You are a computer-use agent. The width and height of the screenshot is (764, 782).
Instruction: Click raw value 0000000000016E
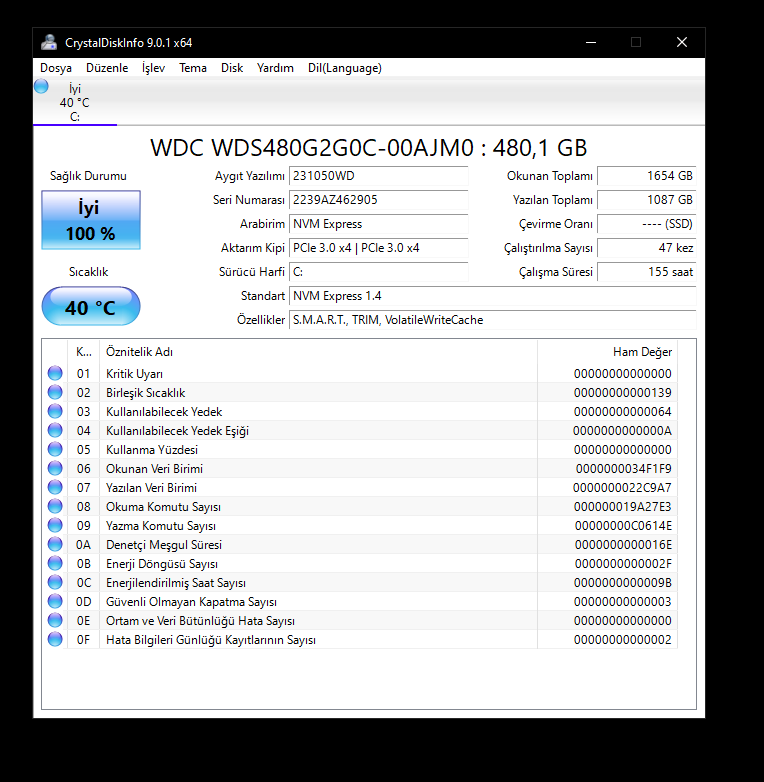[x=623, y=545]
